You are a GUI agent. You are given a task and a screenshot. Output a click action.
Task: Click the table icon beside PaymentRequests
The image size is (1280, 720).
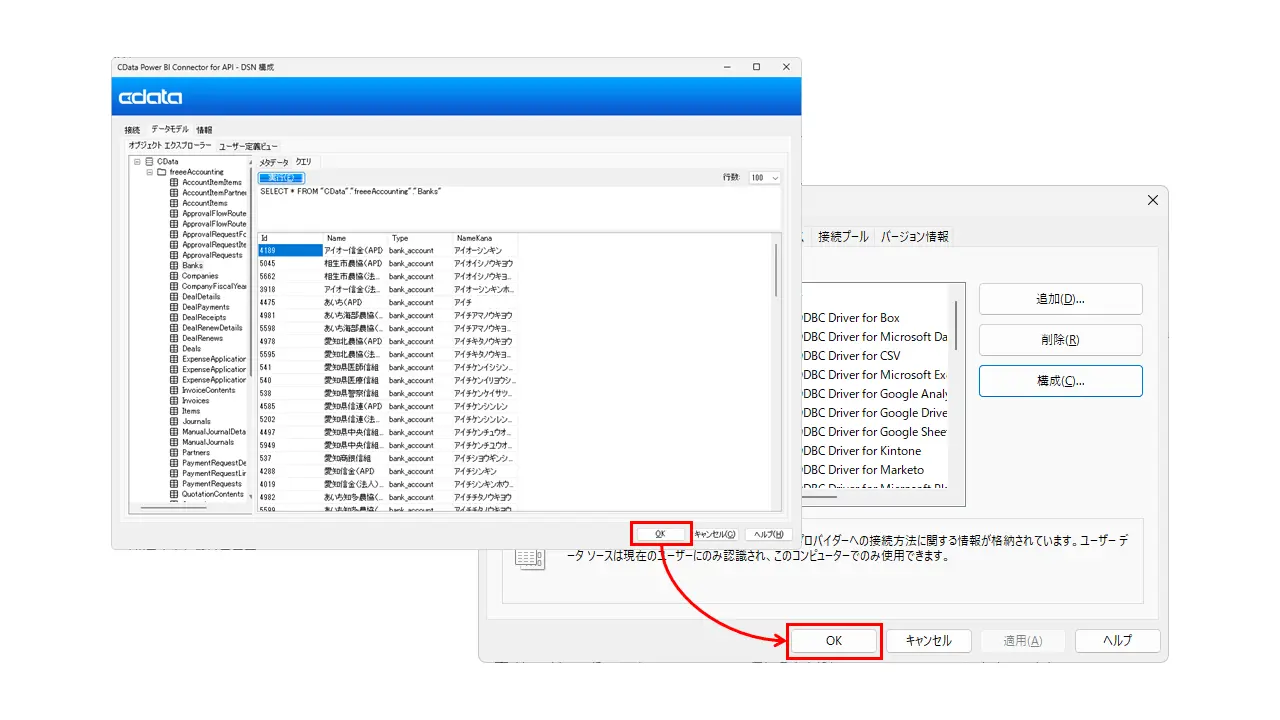(174, 484)
